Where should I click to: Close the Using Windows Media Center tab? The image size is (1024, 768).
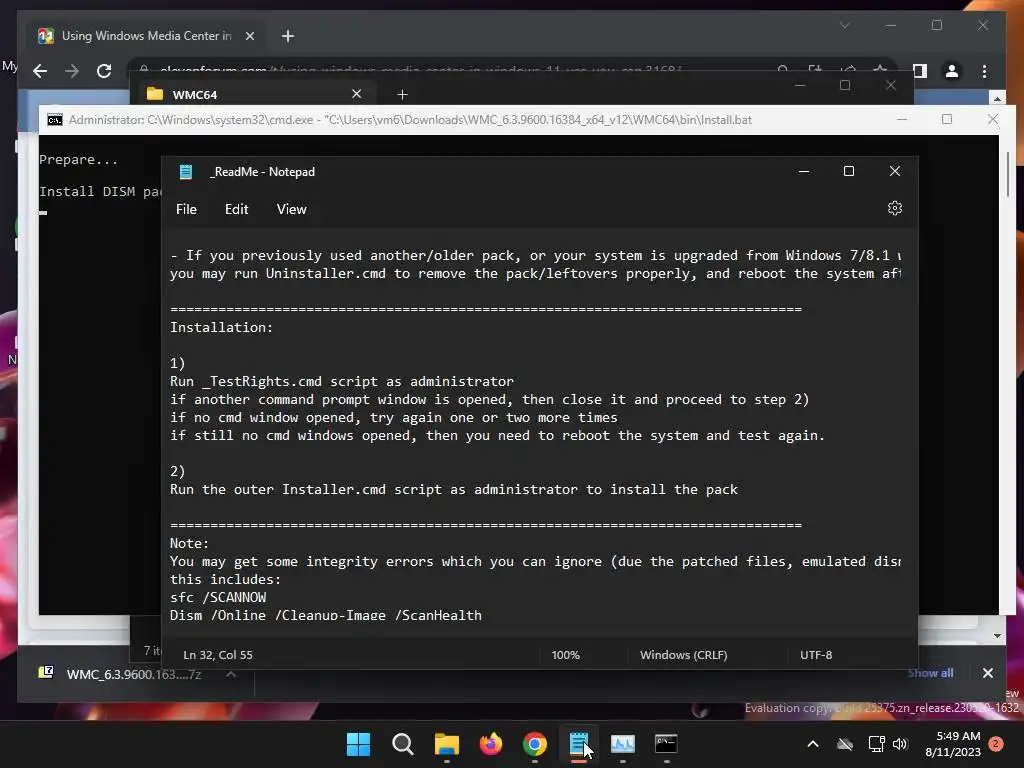(x=249, y=36)
